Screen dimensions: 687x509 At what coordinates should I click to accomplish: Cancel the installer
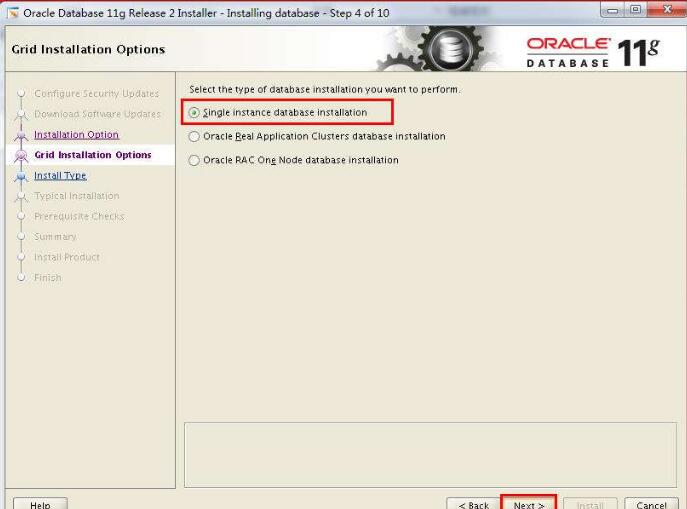[651, 504]
